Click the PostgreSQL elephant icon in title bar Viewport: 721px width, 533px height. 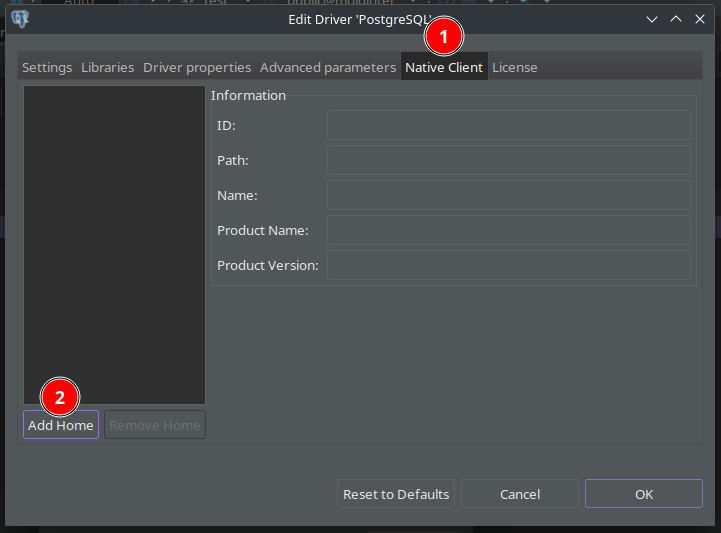coord(20,19)
